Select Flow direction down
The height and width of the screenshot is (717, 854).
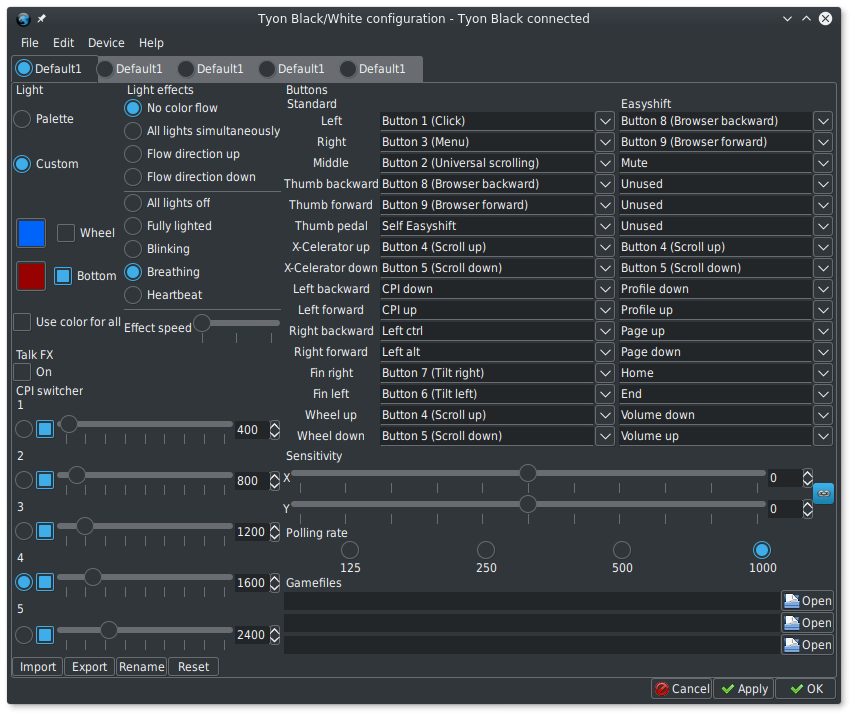click(191, 177)
